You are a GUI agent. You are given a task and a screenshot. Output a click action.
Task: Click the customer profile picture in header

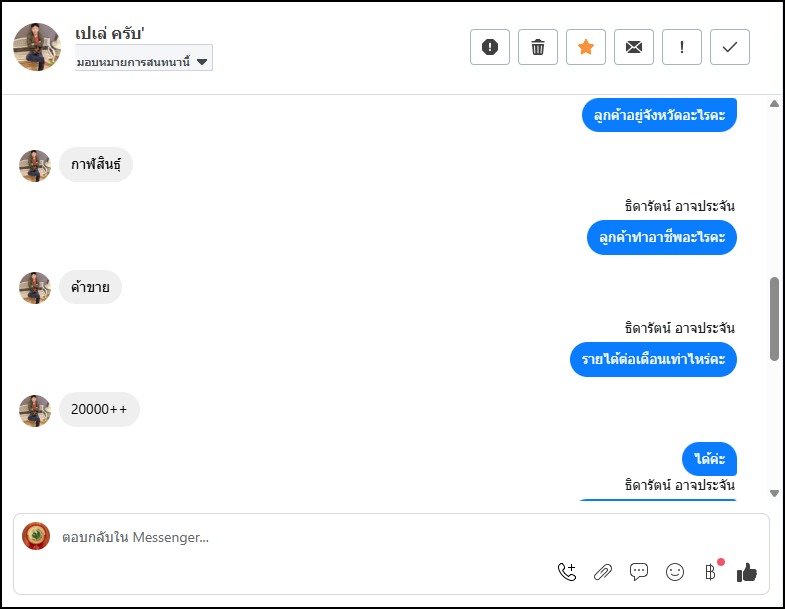point(37,47)
